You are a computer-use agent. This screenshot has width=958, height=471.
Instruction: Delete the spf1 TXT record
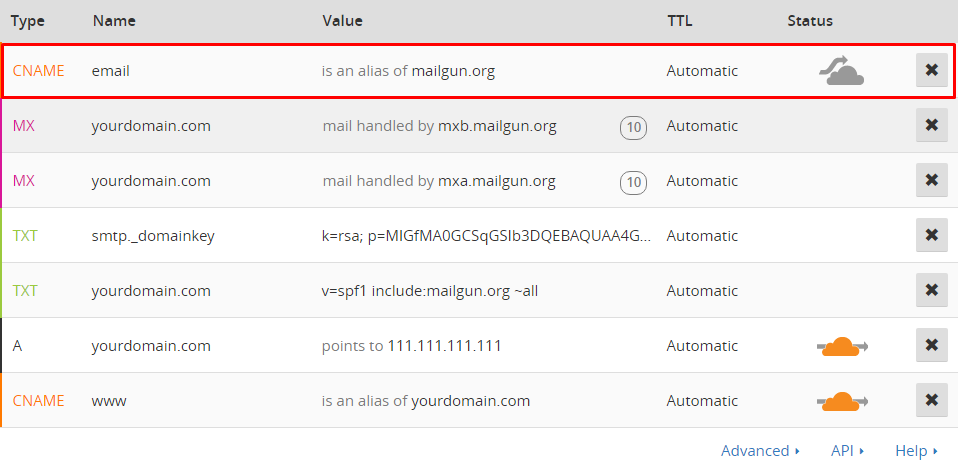932,290
